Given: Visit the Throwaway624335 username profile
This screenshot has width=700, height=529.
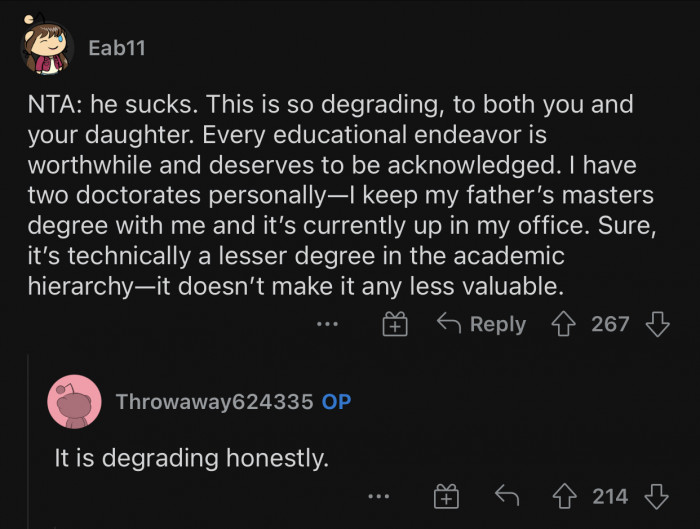Looking at the screenshot, I should pyautogui.click(x=213, y=402).
